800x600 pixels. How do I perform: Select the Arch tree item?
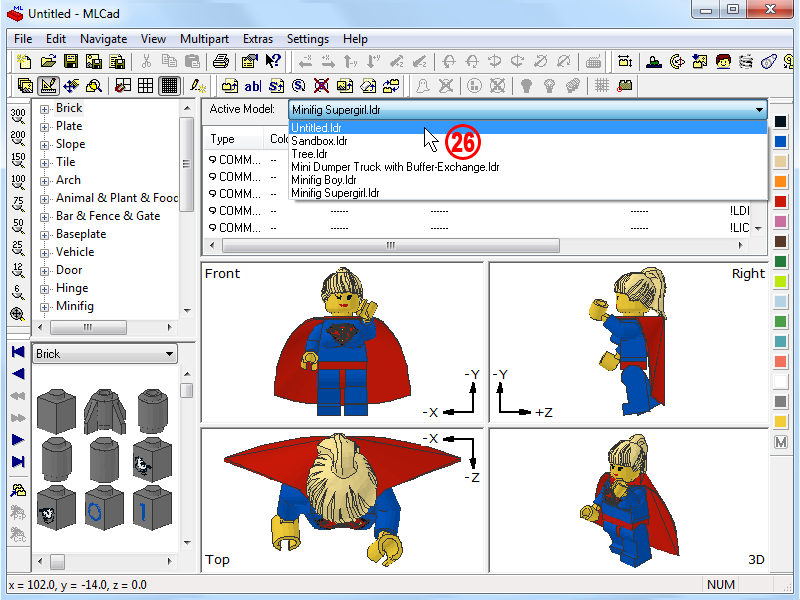(x=68, y=180)
